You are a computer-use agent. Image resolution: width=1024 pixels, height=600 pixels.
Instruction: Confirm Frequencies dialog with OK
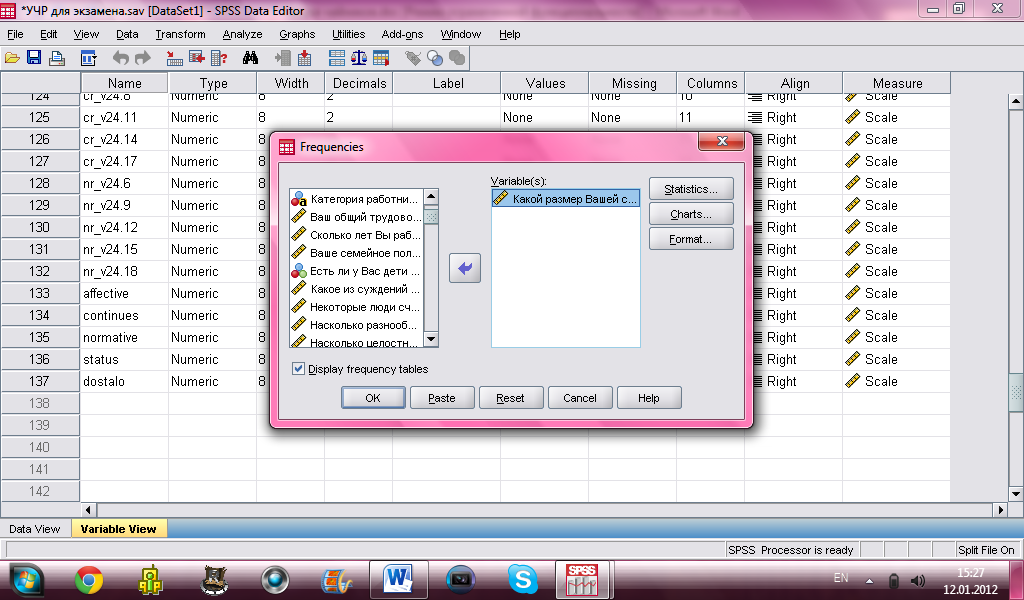[373, 398]
